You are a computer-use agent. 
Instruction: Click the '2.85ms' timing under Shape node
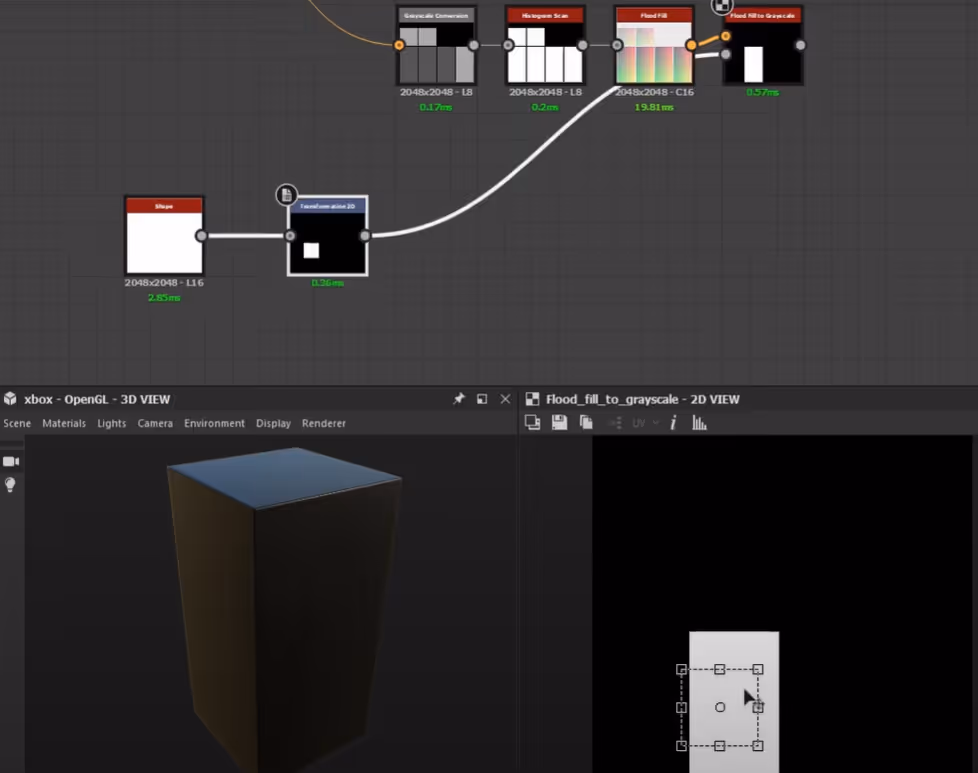tap(164, 298)
